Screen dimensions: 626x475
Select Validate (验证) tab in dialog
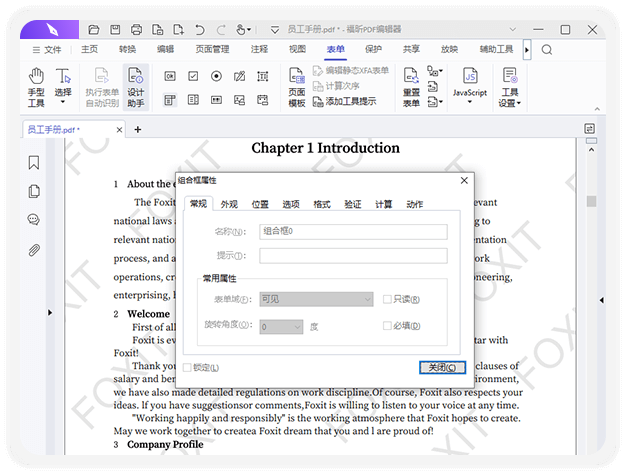pyautogui.click(x=353, y=204)
